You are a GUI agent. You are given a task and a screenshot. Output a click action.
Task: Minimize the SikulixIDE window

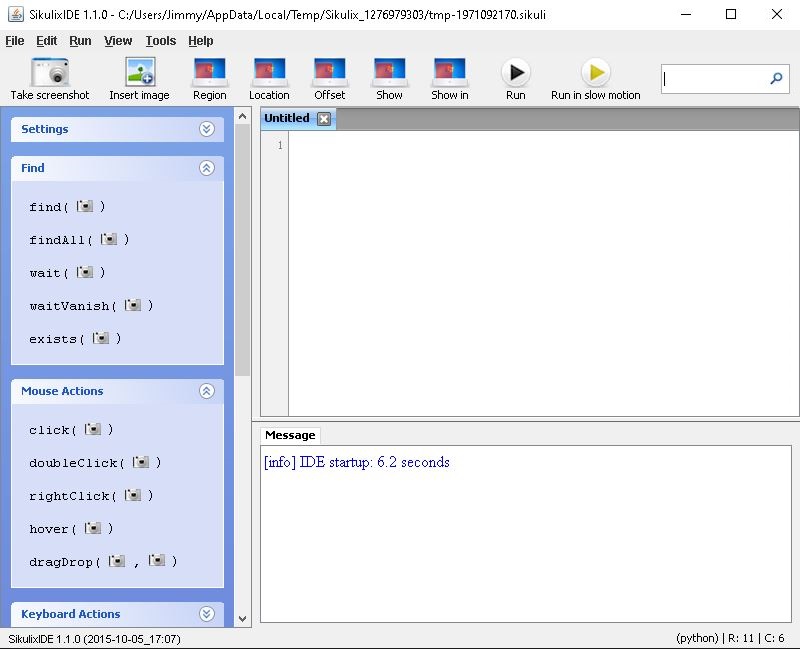[x=686, y=14]
